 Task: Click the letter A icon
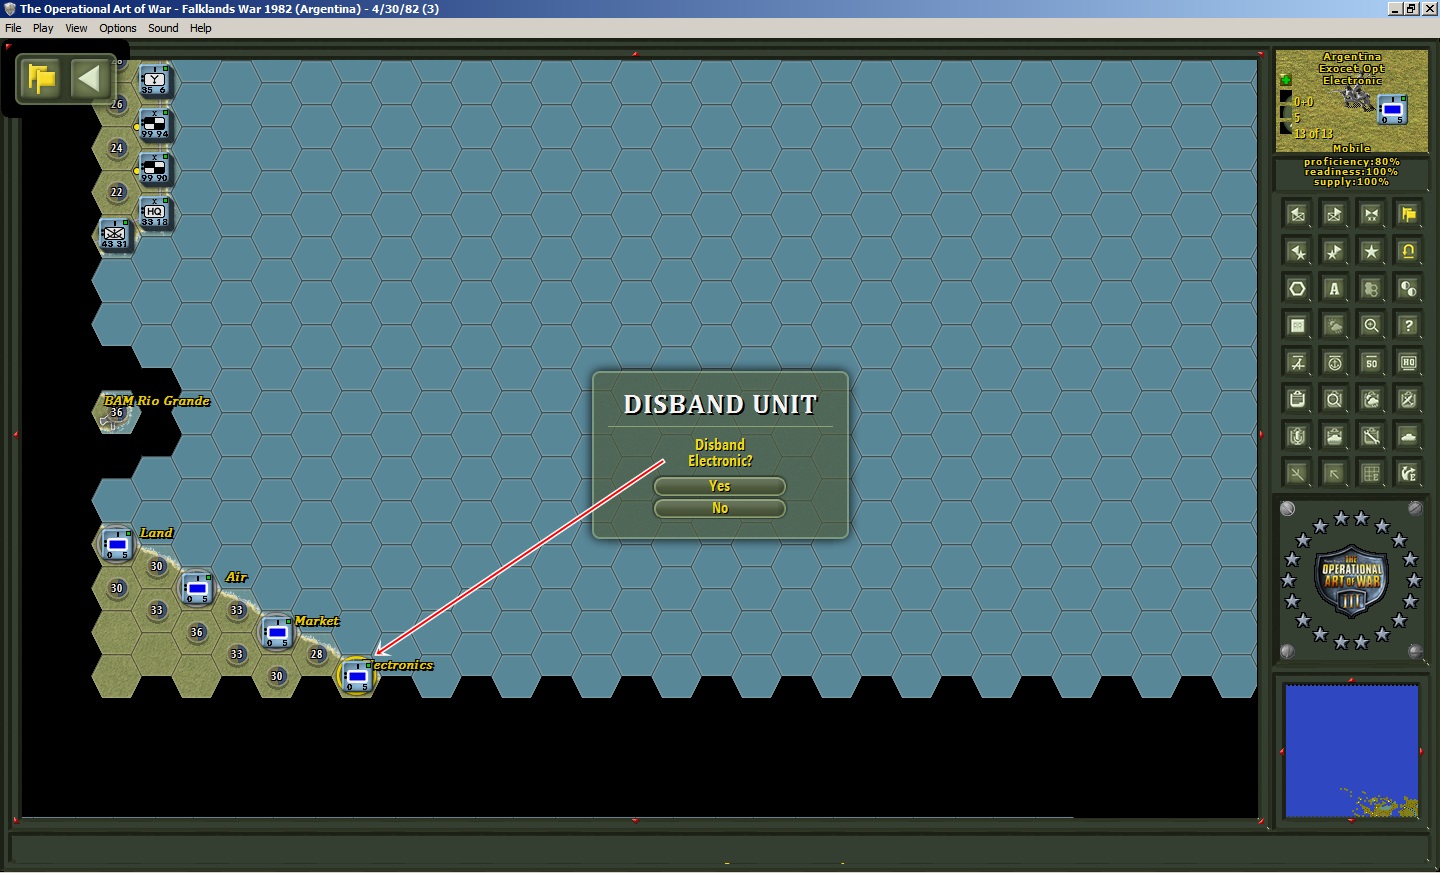click(1334, 288)
